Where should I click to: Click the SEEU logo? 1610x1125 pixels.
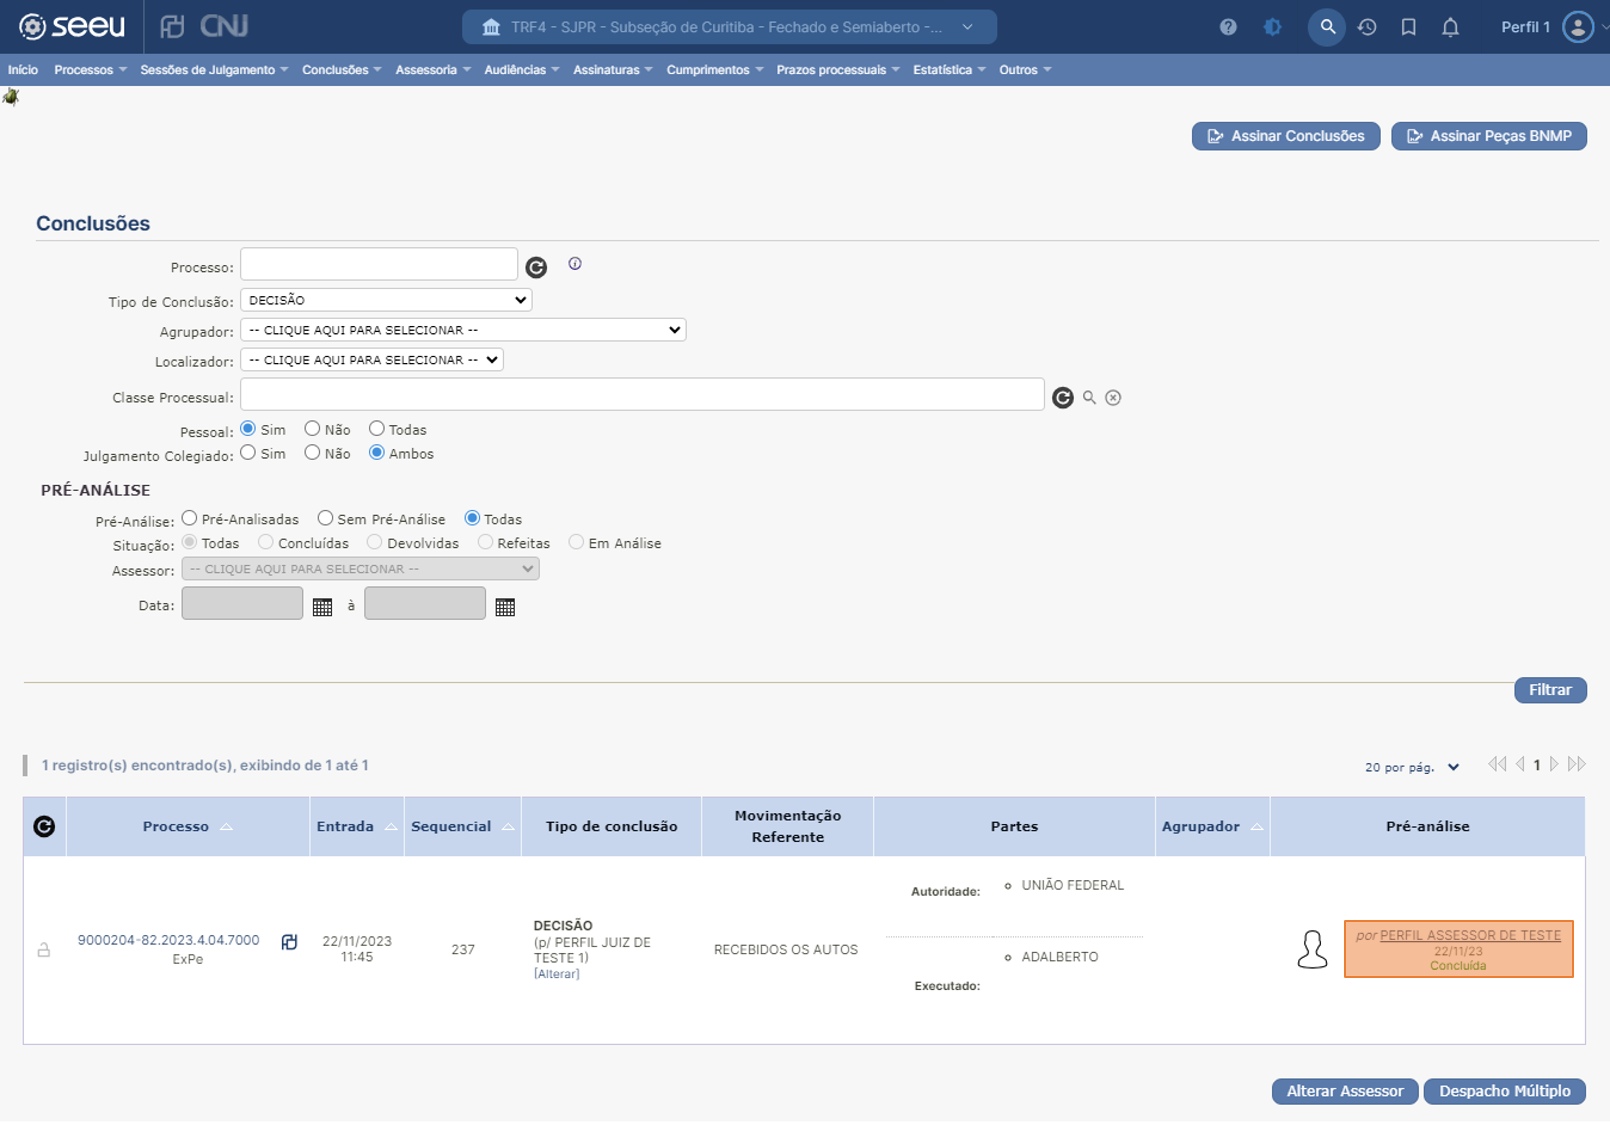pyautogui.click(x=72, y=26)
